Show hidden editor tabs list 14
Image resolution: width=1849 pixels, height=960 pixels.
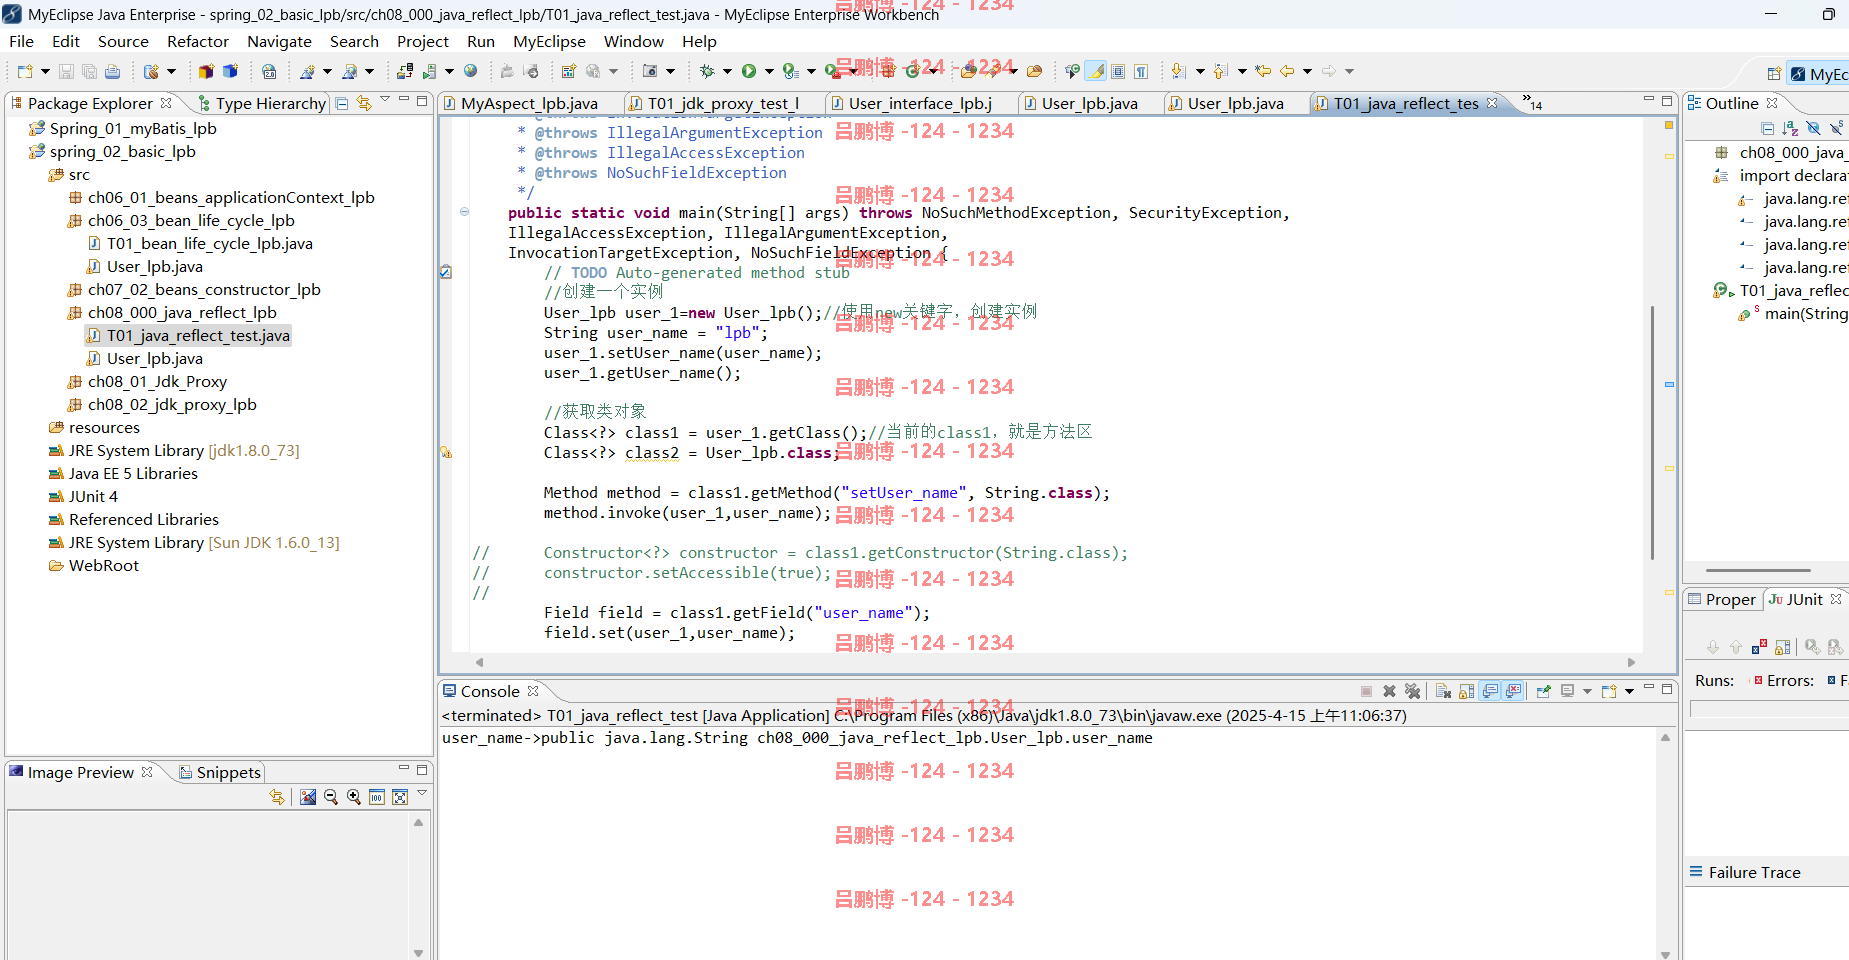(1532, 102)
